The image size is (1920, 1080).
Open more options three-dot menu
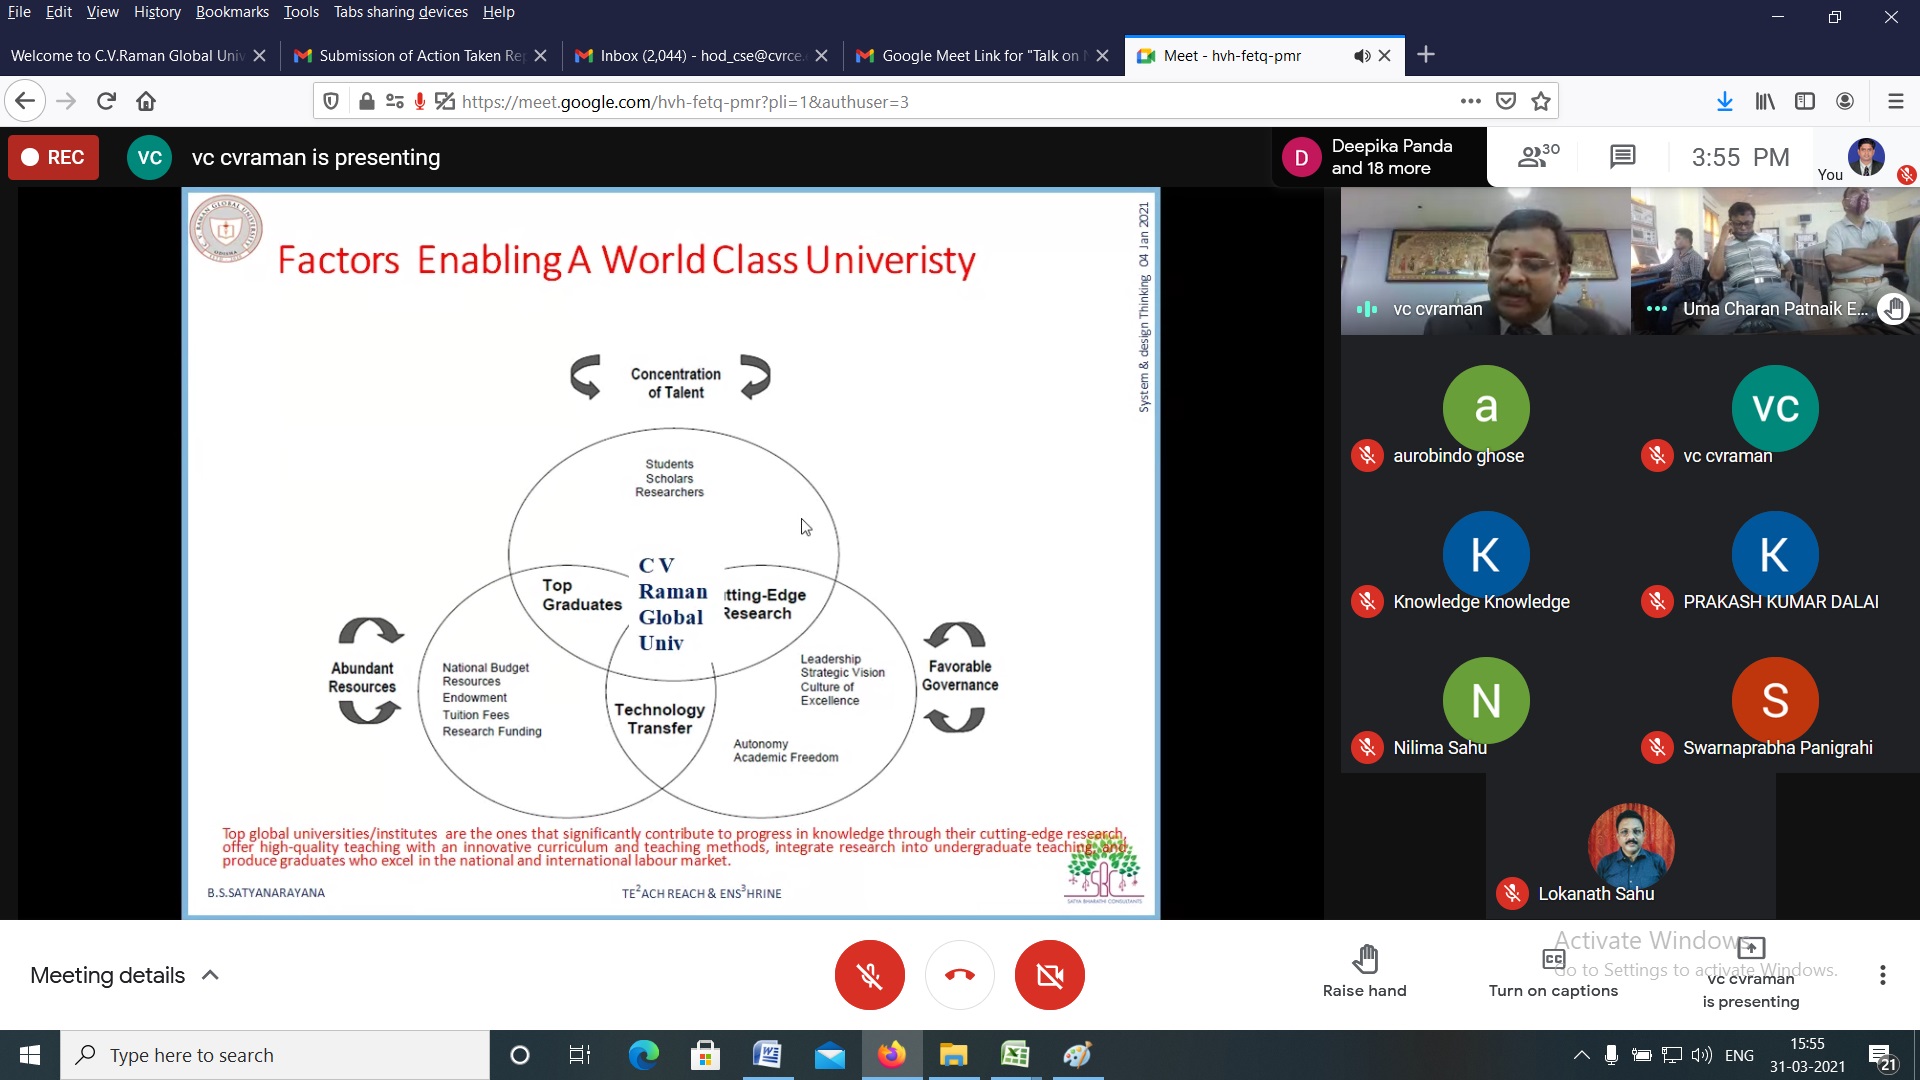pos(1882,975)
